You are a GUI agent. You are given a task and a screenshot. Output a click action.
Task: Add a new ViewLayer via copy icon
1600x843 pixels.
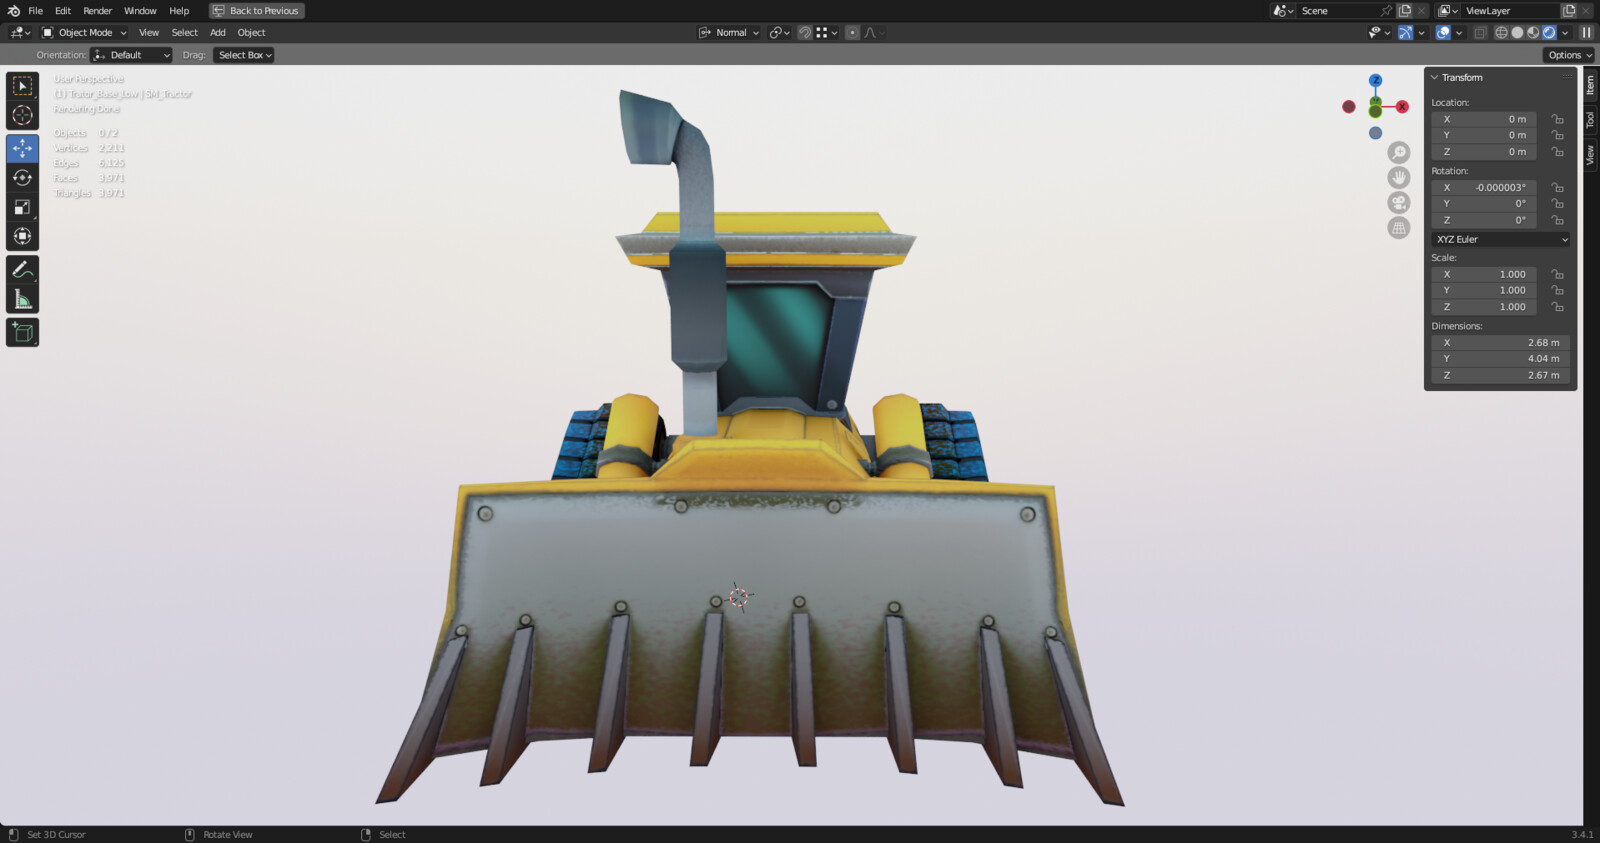click(1569, 11)
